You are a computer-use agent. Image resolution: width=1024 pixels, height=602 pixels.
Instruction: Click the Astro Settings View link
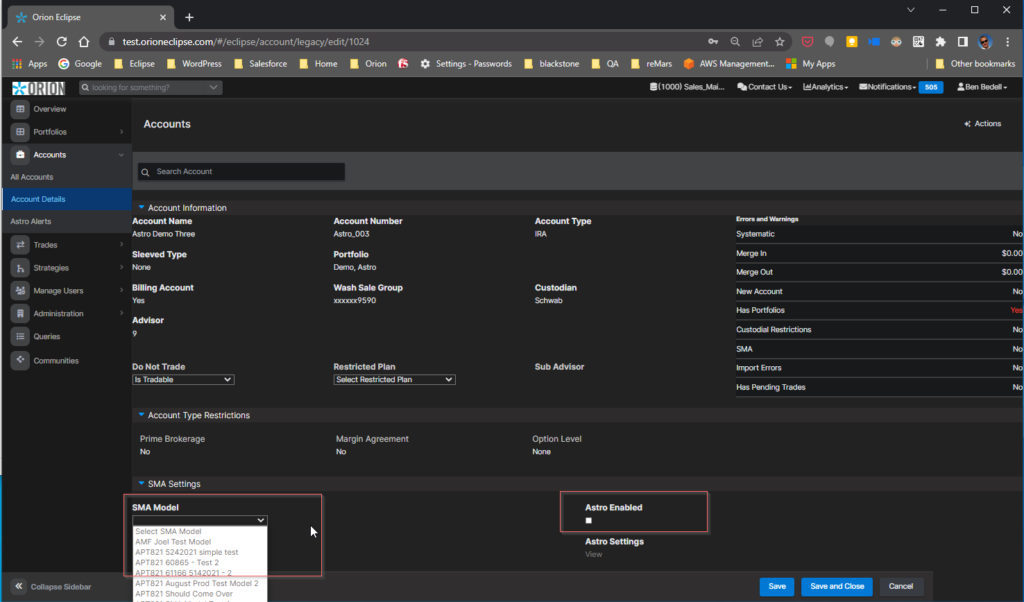(x=594, y=554)
